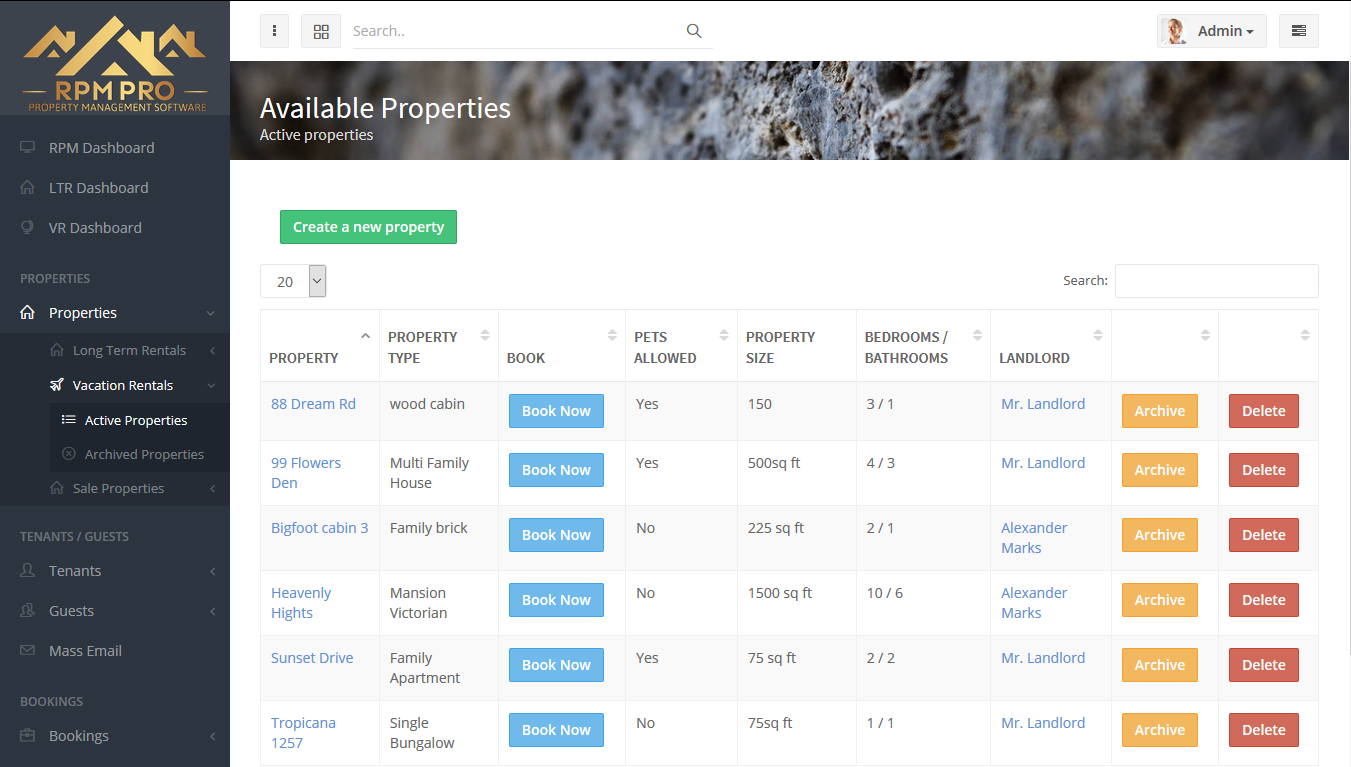Image resolution: width=1351 pixels, height=767 pixels.
Task: Open the right sidebar panel icon
Action: pyautogui.click(x=1298, y=31)
